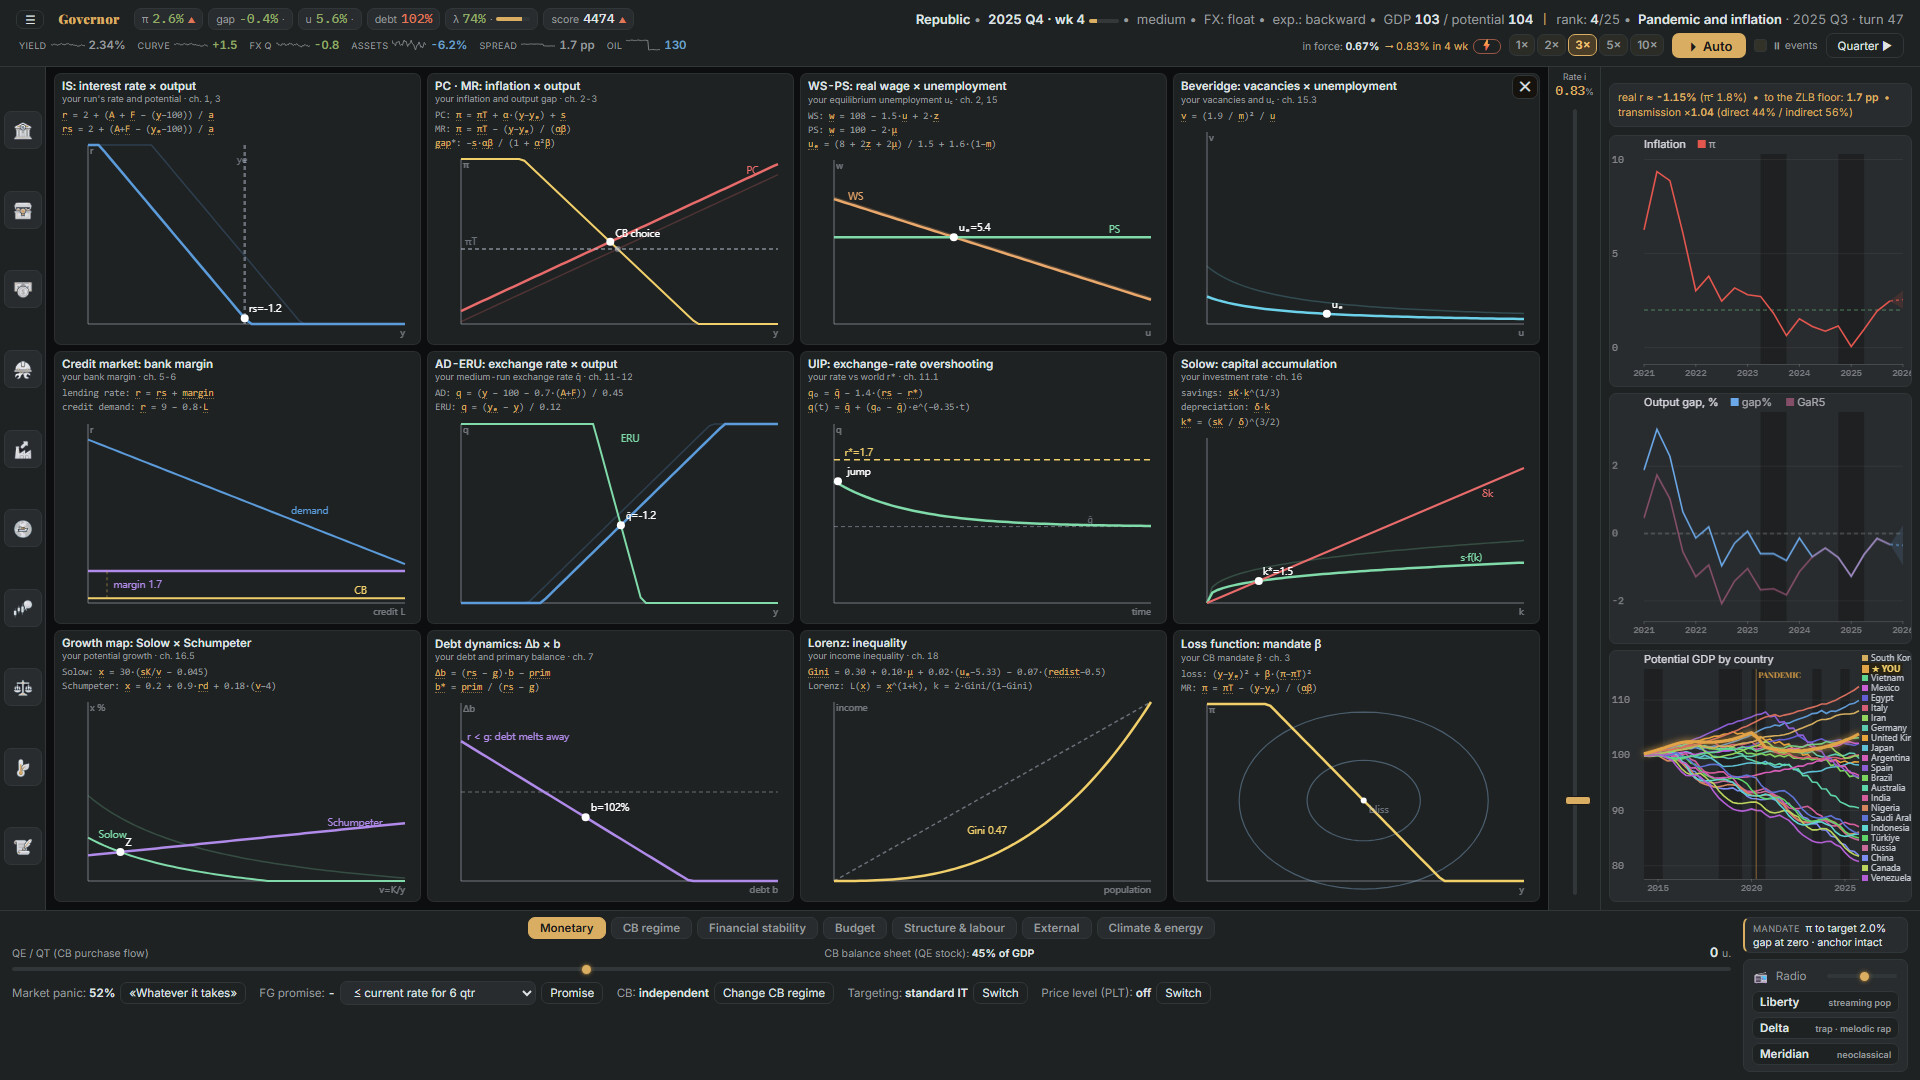
Task: Open the Climate & energy tab
Action: 1155,928
